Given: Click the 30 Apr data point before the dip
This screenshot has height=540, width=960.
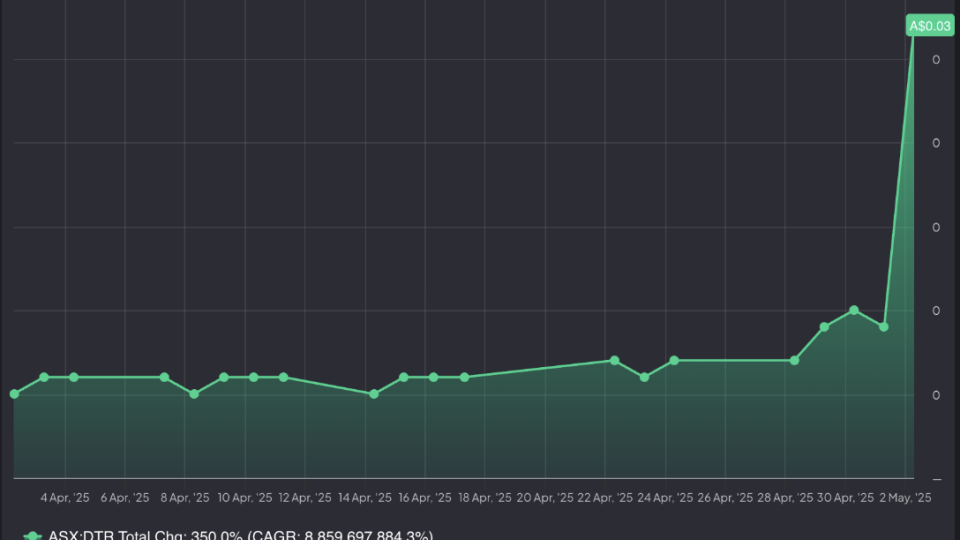Looking at the screenshot, I should click(x=853, y=310).
